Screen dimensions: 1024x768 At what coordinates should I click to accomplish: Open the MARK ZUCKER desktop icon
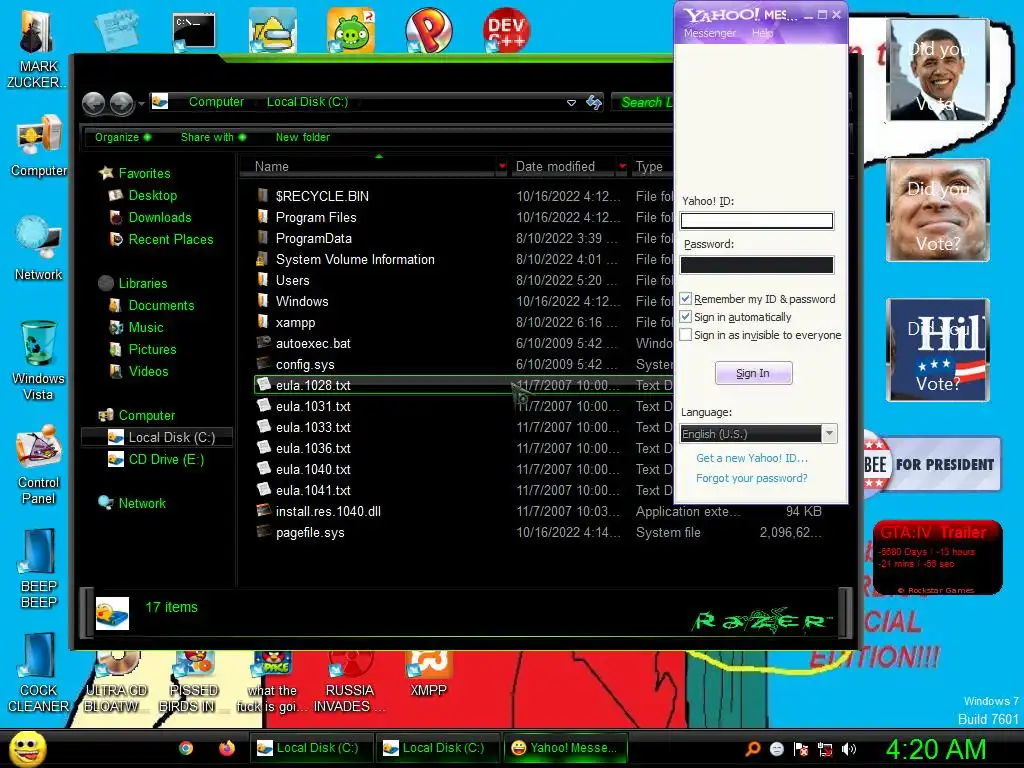(x=35, y=49)
